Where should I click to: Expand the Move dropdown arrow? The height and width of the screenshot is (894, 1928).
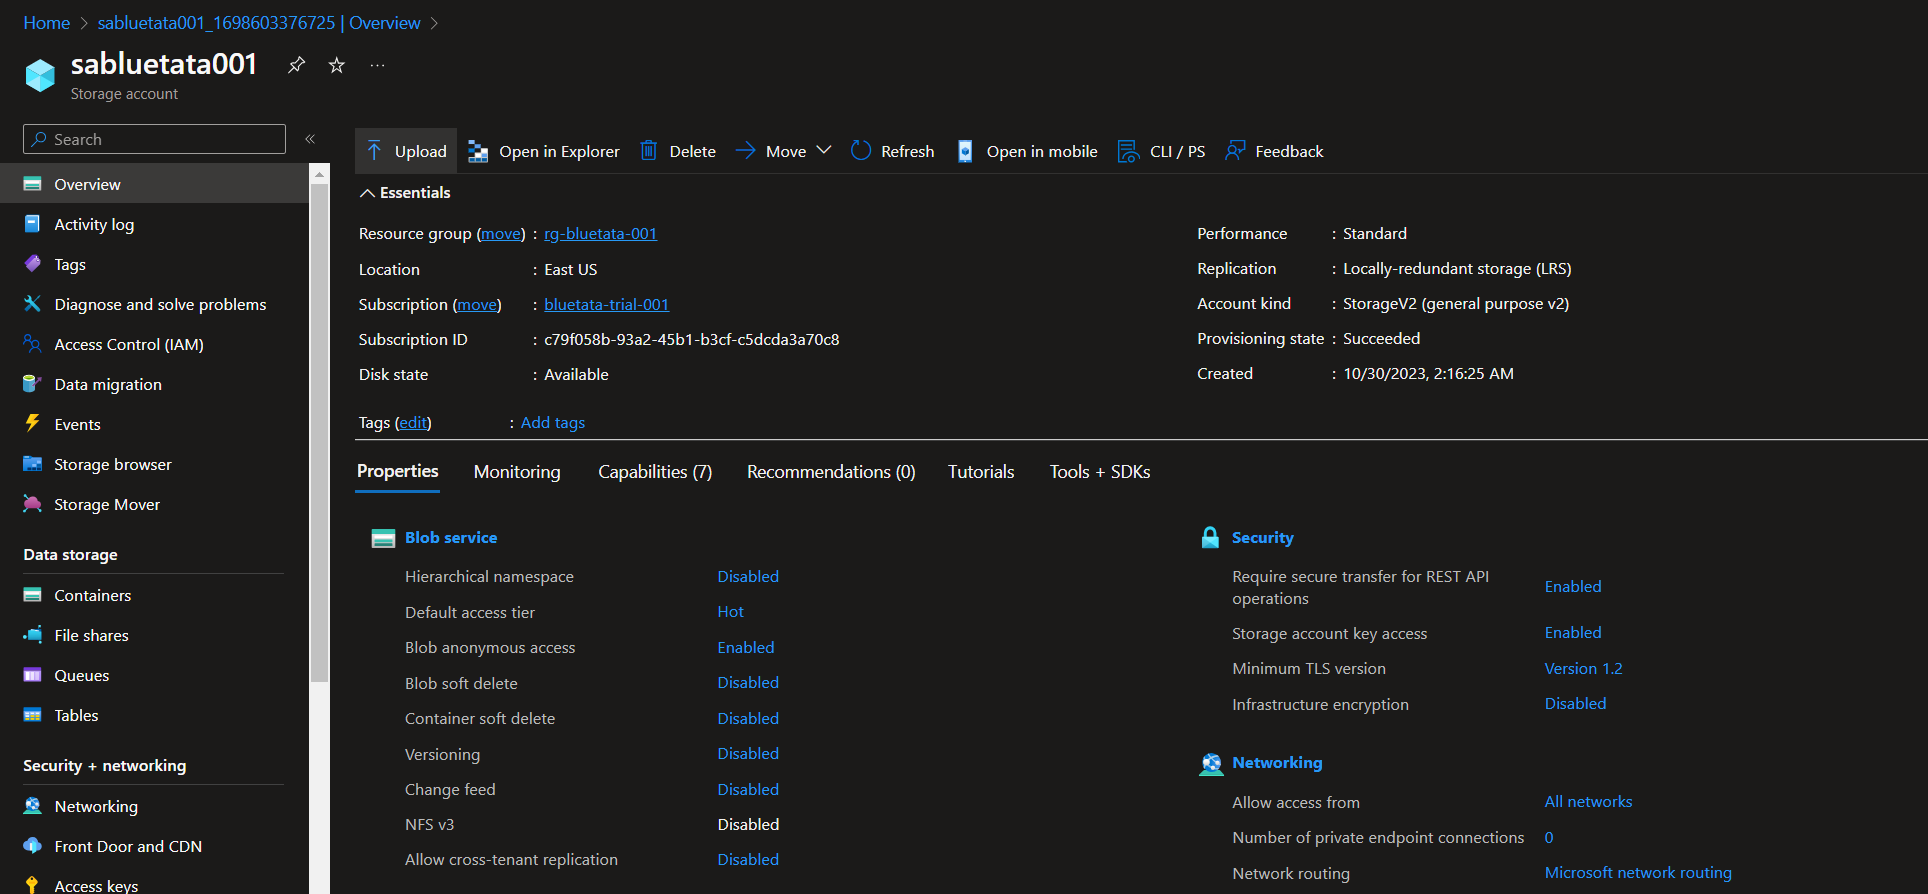point(824,151)
